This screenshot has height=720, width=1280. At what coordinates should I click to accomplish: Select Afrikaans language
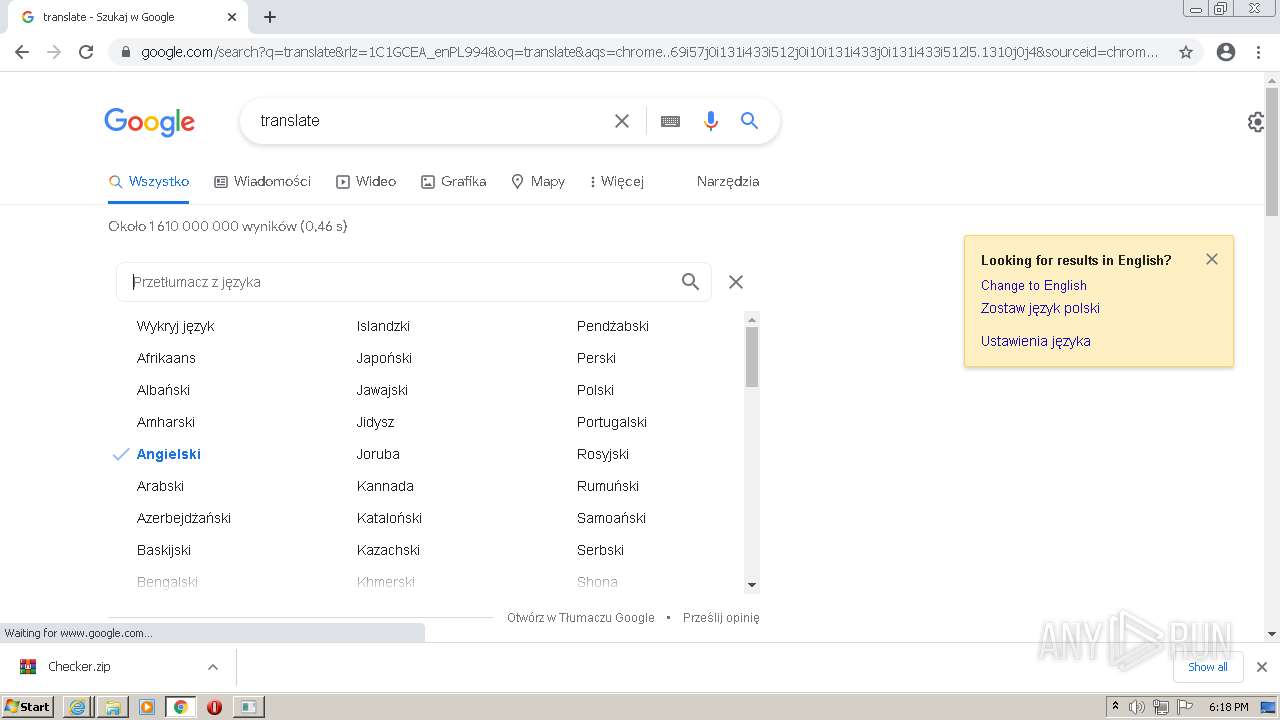click(x=166, y=358)
